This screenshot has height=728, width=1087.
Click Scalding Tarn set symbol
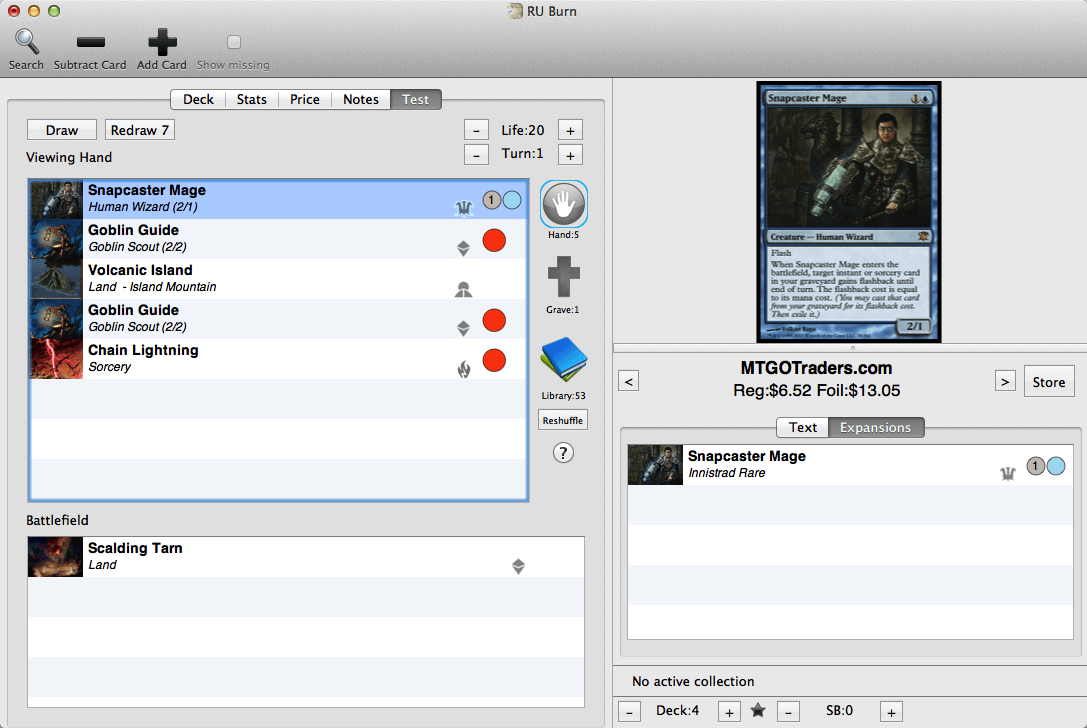click(x=519, y=566)
